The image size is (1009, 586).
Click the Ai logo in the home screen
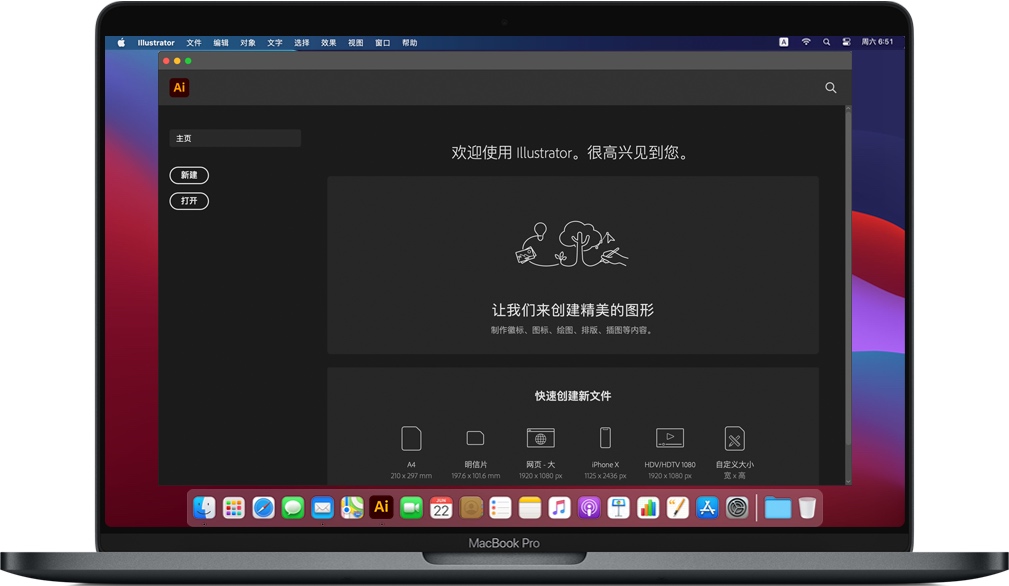coord(179,87)
